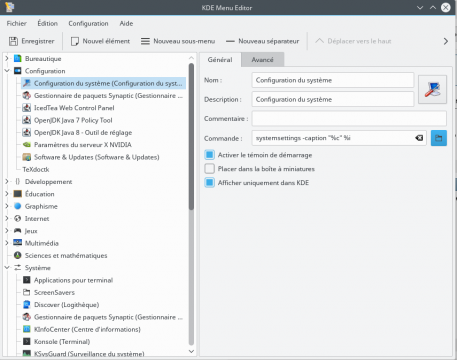457x360 pixels.
Task: Click Déplacer vers le haut button
Action: 353,41
